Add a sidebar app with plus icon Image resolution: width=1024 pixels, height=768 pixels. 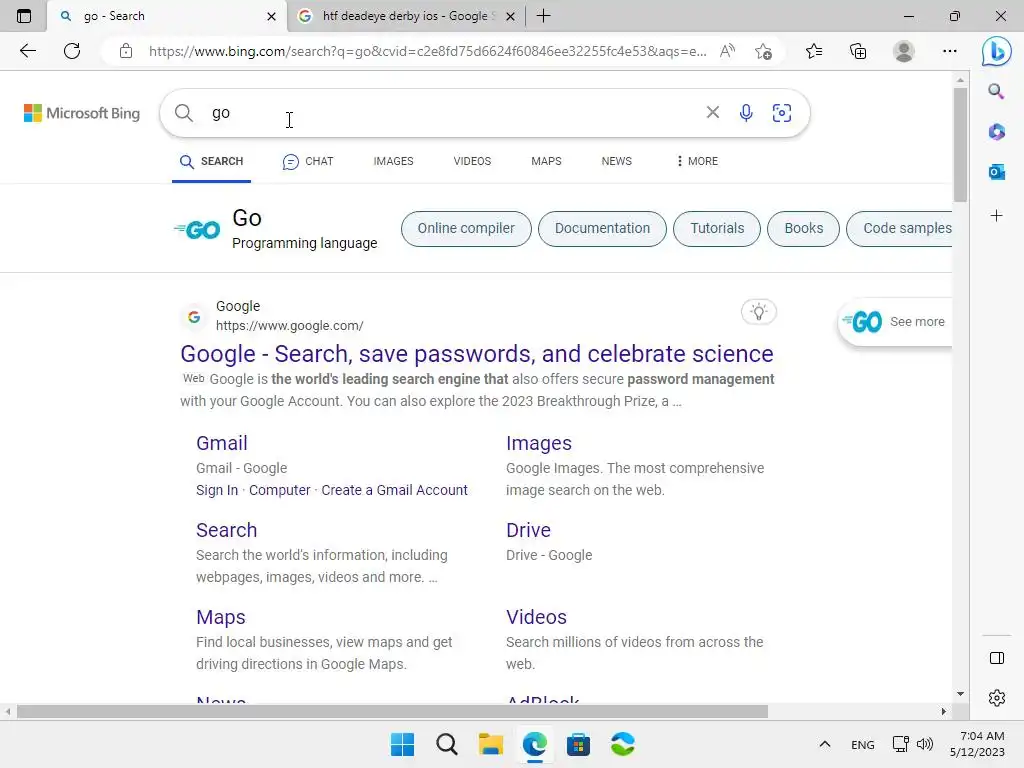pos(997,216)
